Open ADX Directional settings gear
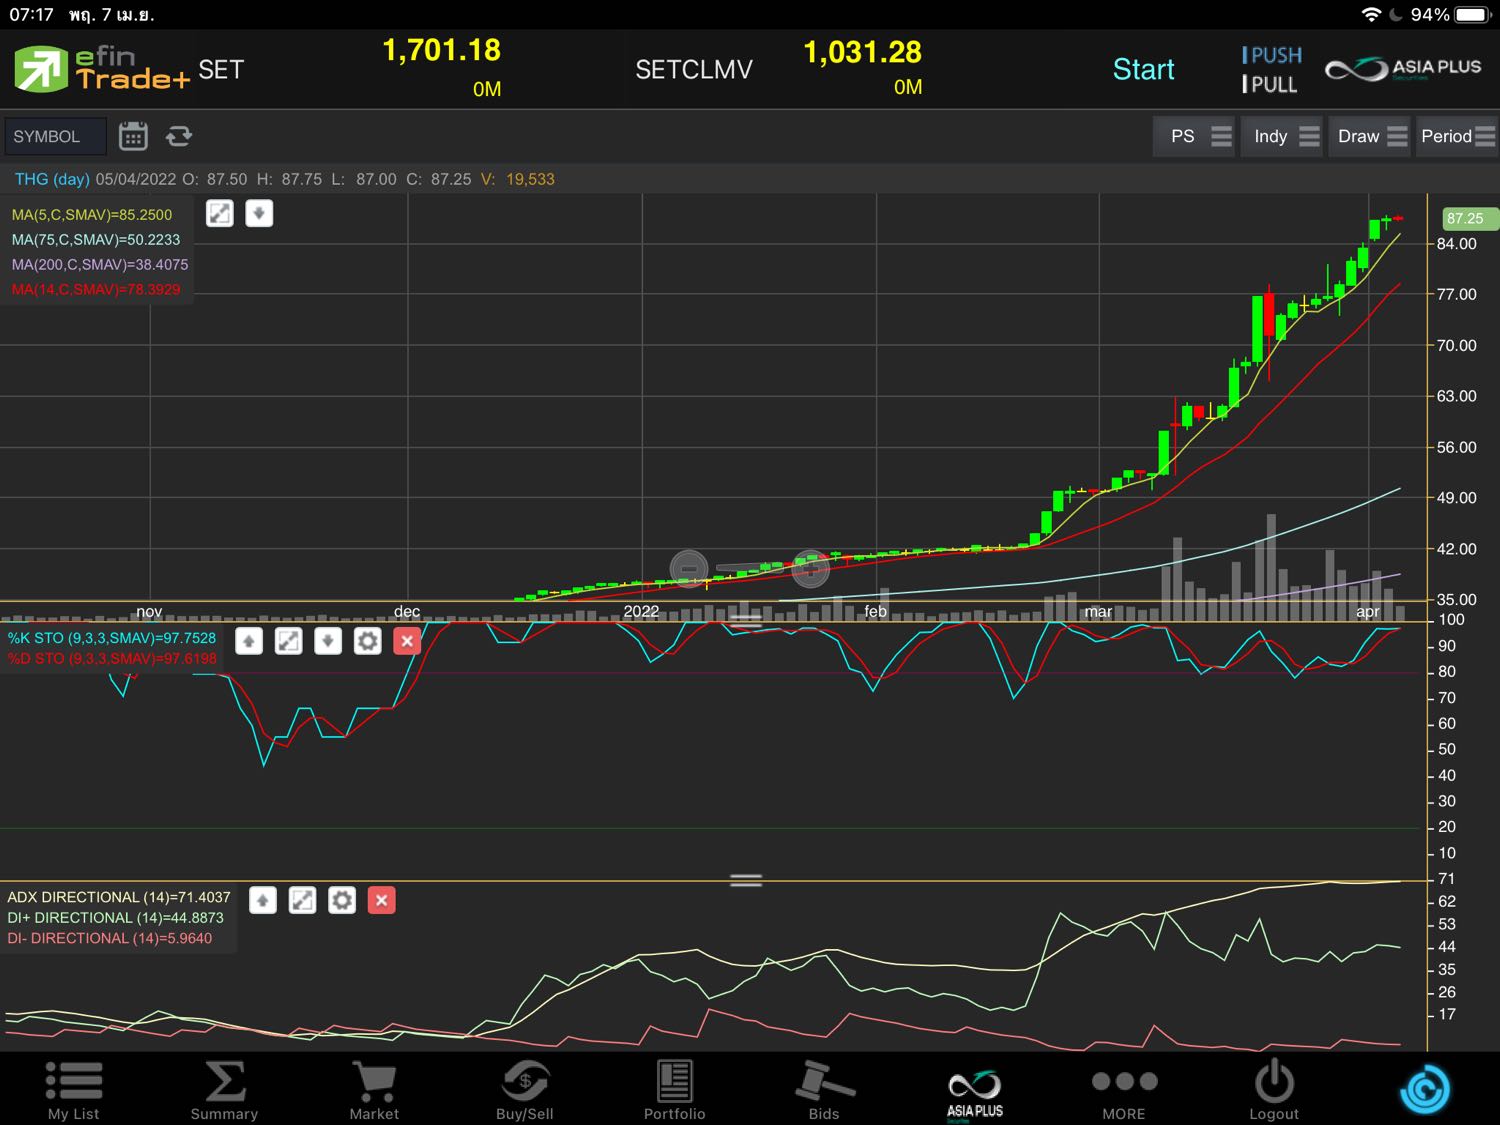Viewport: 1500px width, 1125px height. pos(342,900)
